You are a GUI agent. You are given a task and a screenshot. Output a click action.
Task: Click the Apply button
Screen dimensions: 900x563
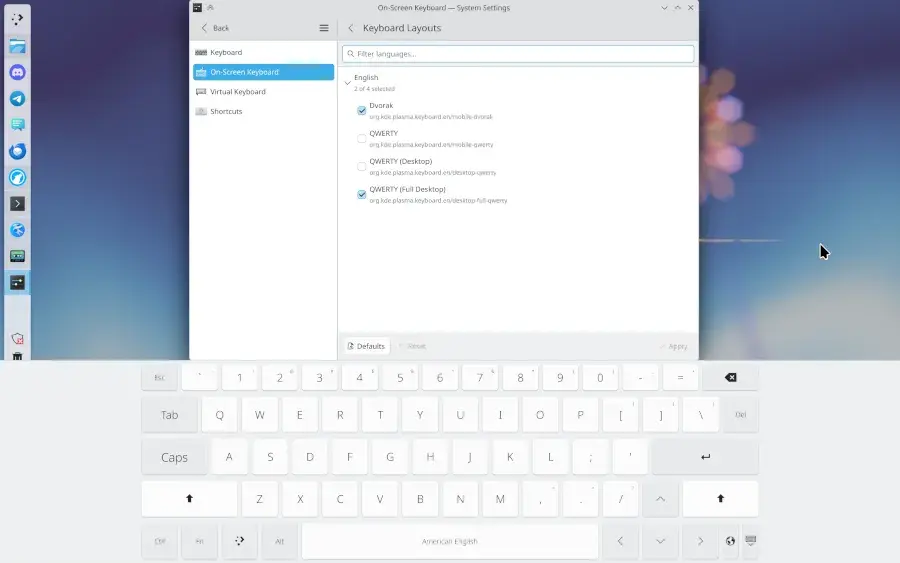[673, 346]
